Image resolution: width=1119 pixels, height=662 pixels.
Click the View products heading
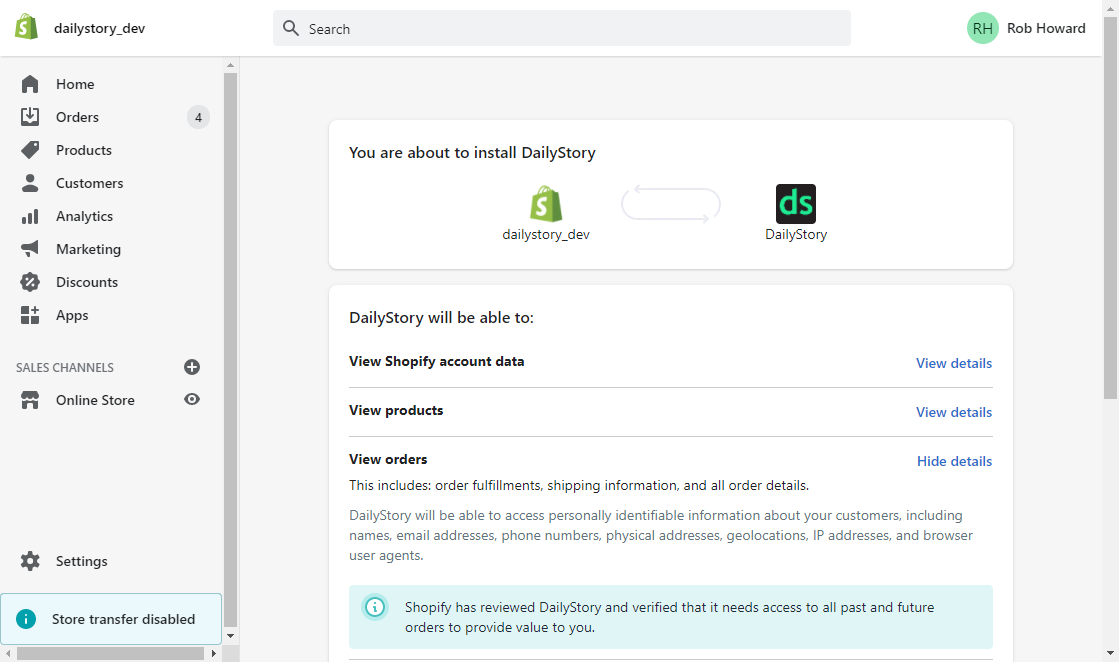(396, 410)
